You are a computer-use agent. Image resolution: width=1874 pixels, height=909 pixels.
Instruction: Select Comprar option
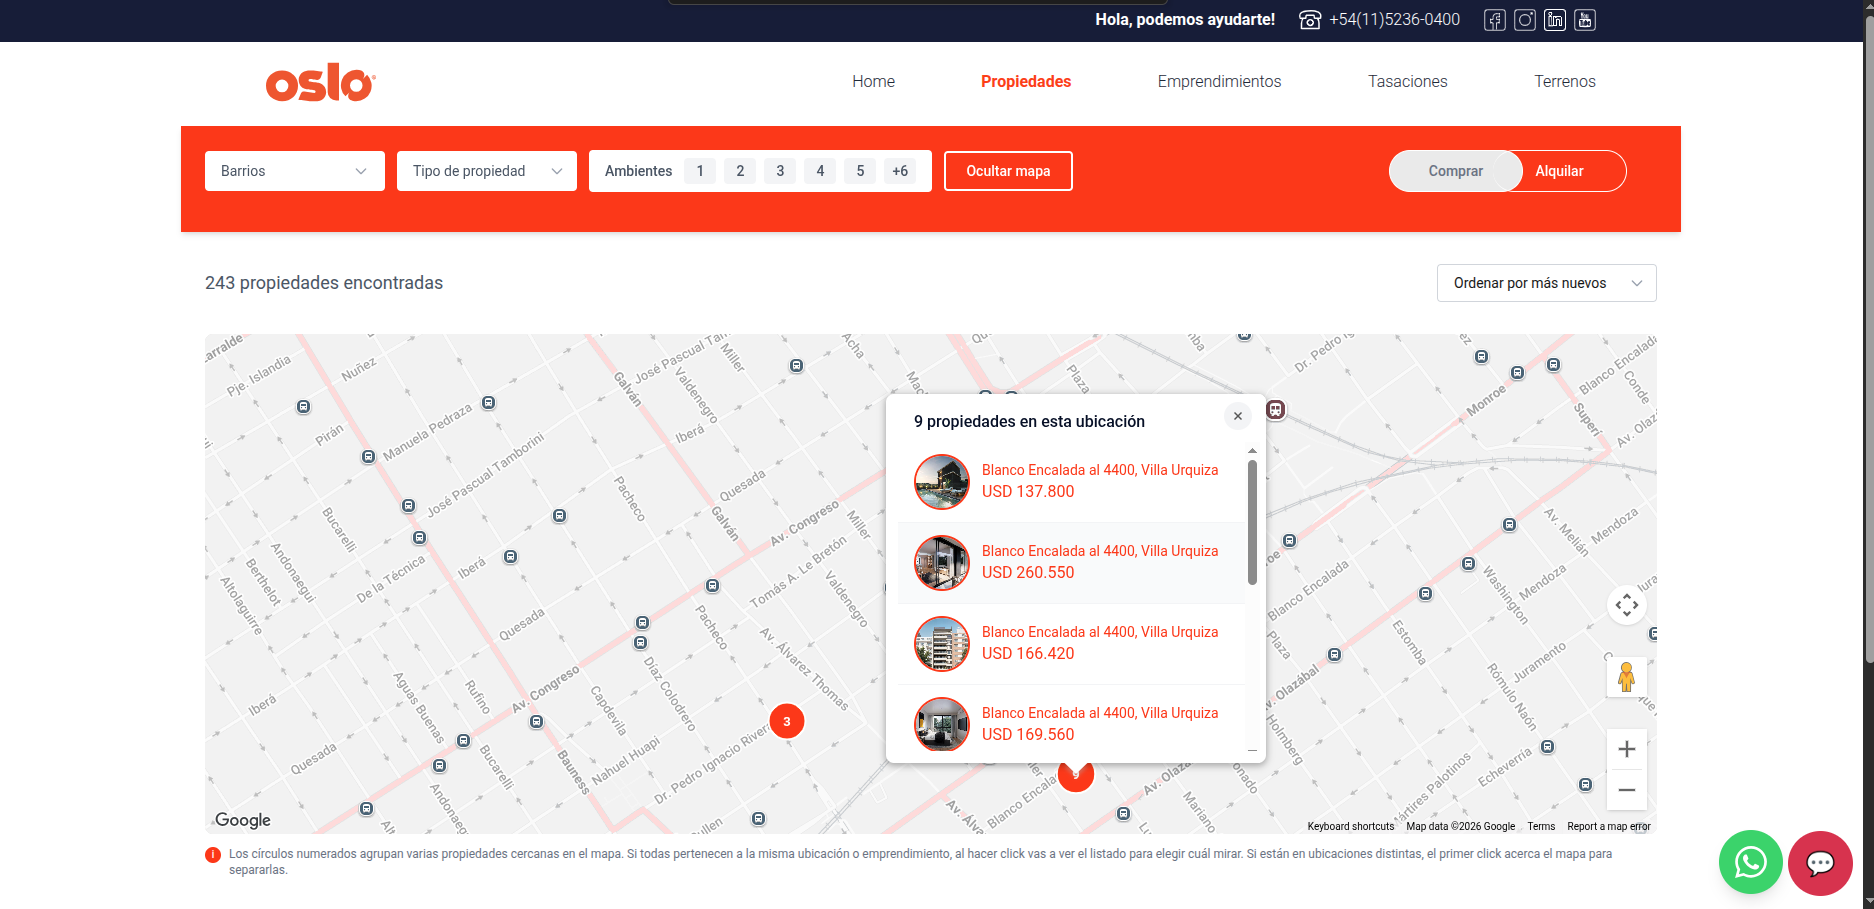point(1455,171)
